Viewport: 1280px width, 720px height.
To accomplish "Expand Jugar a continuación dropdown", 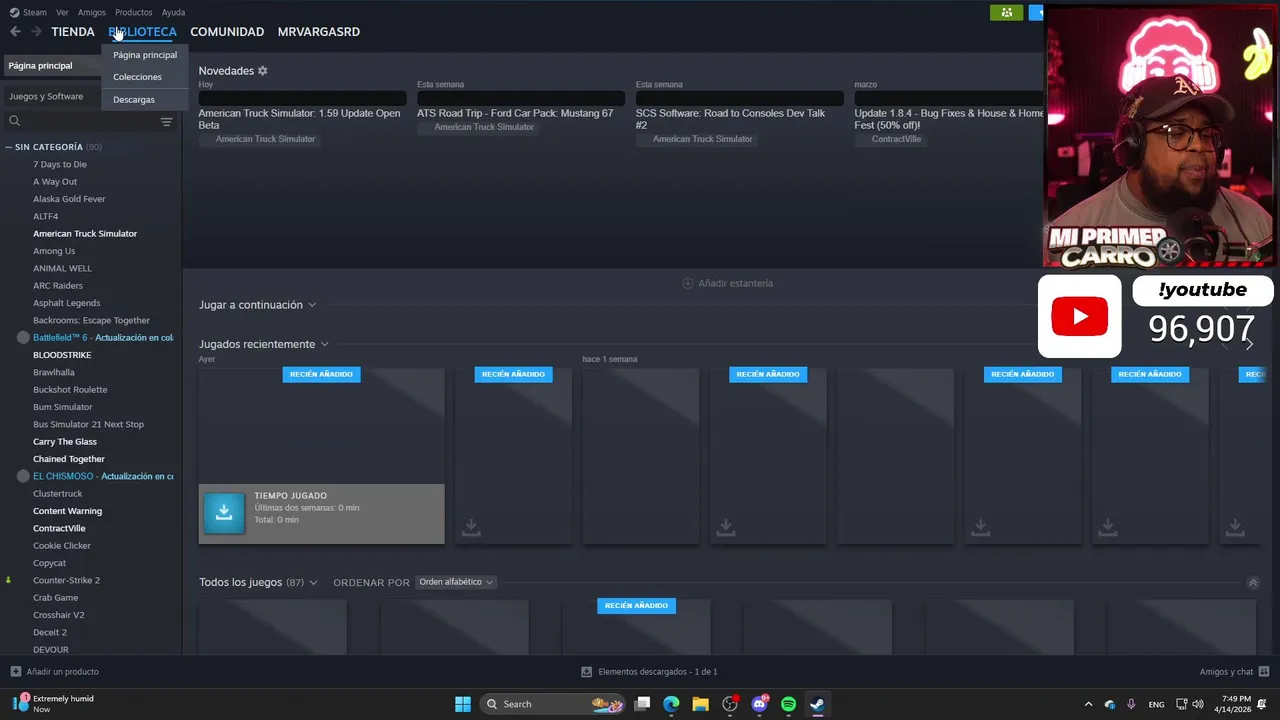I will coord(312,305).
